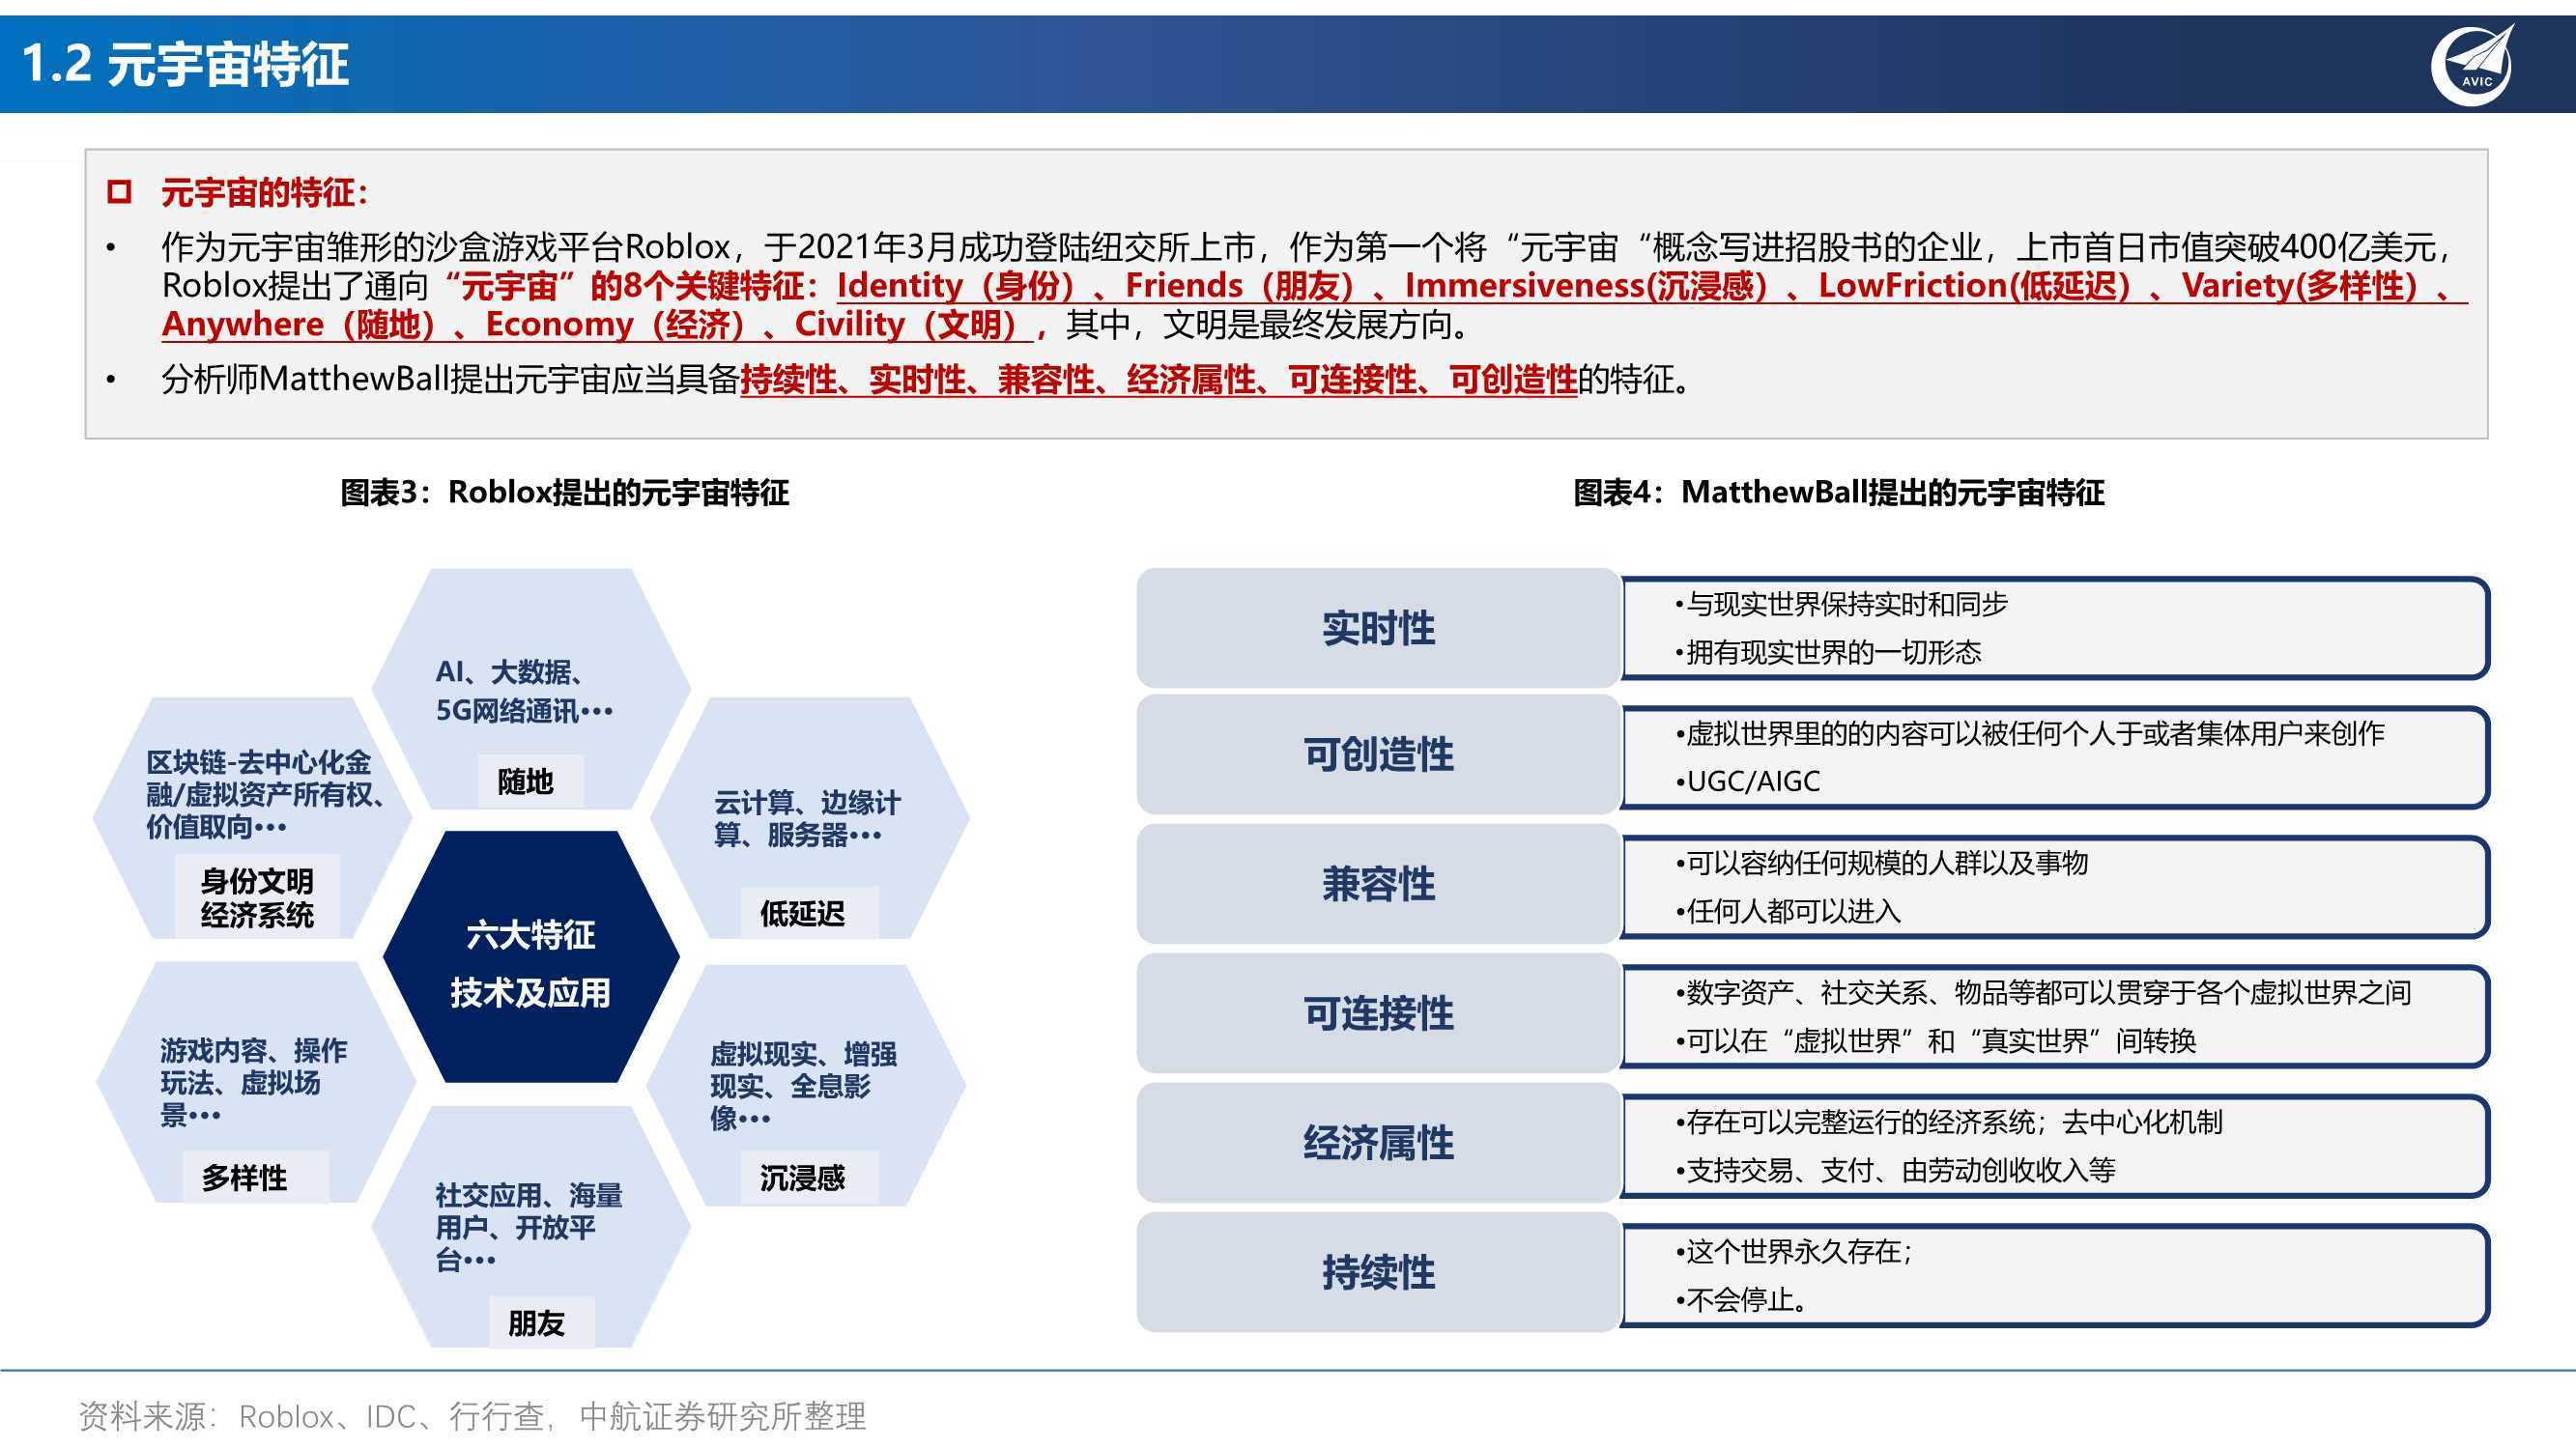Click the phrase 文明是最终发展方向
Viewport: 2576px width, 1449px height.
pos(1307,325)
